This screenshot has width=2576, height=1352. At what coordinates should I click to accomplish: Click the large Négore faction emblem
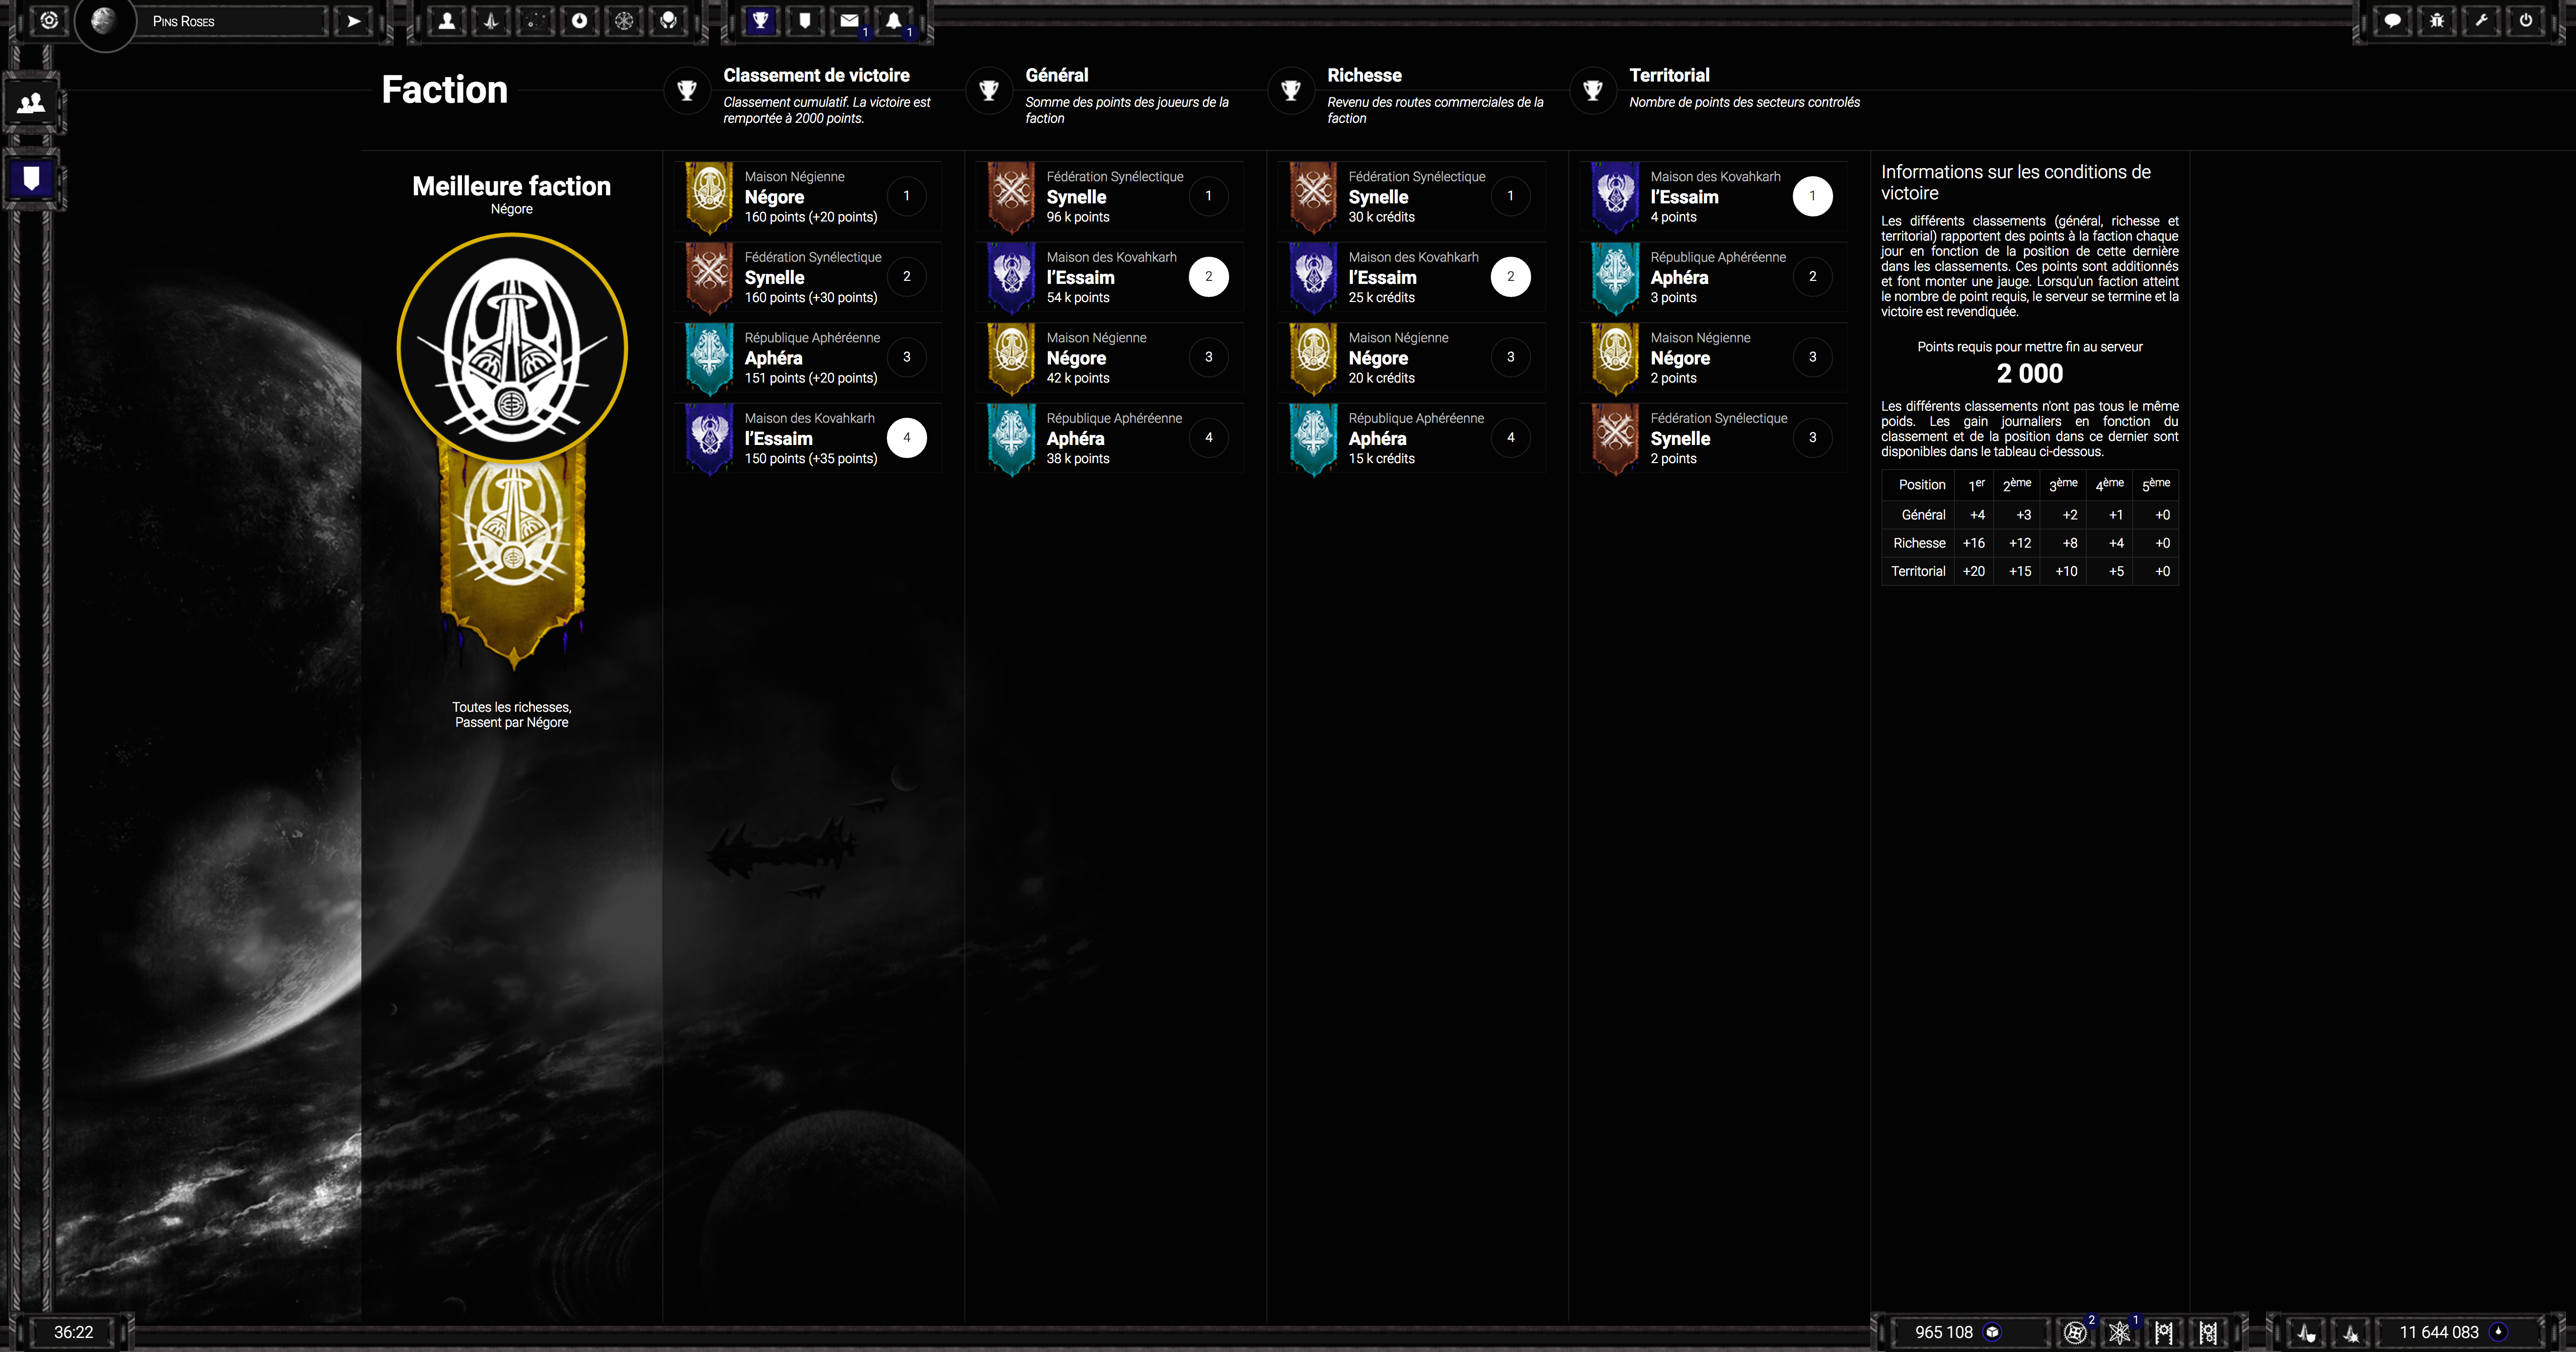pos(512,348)
